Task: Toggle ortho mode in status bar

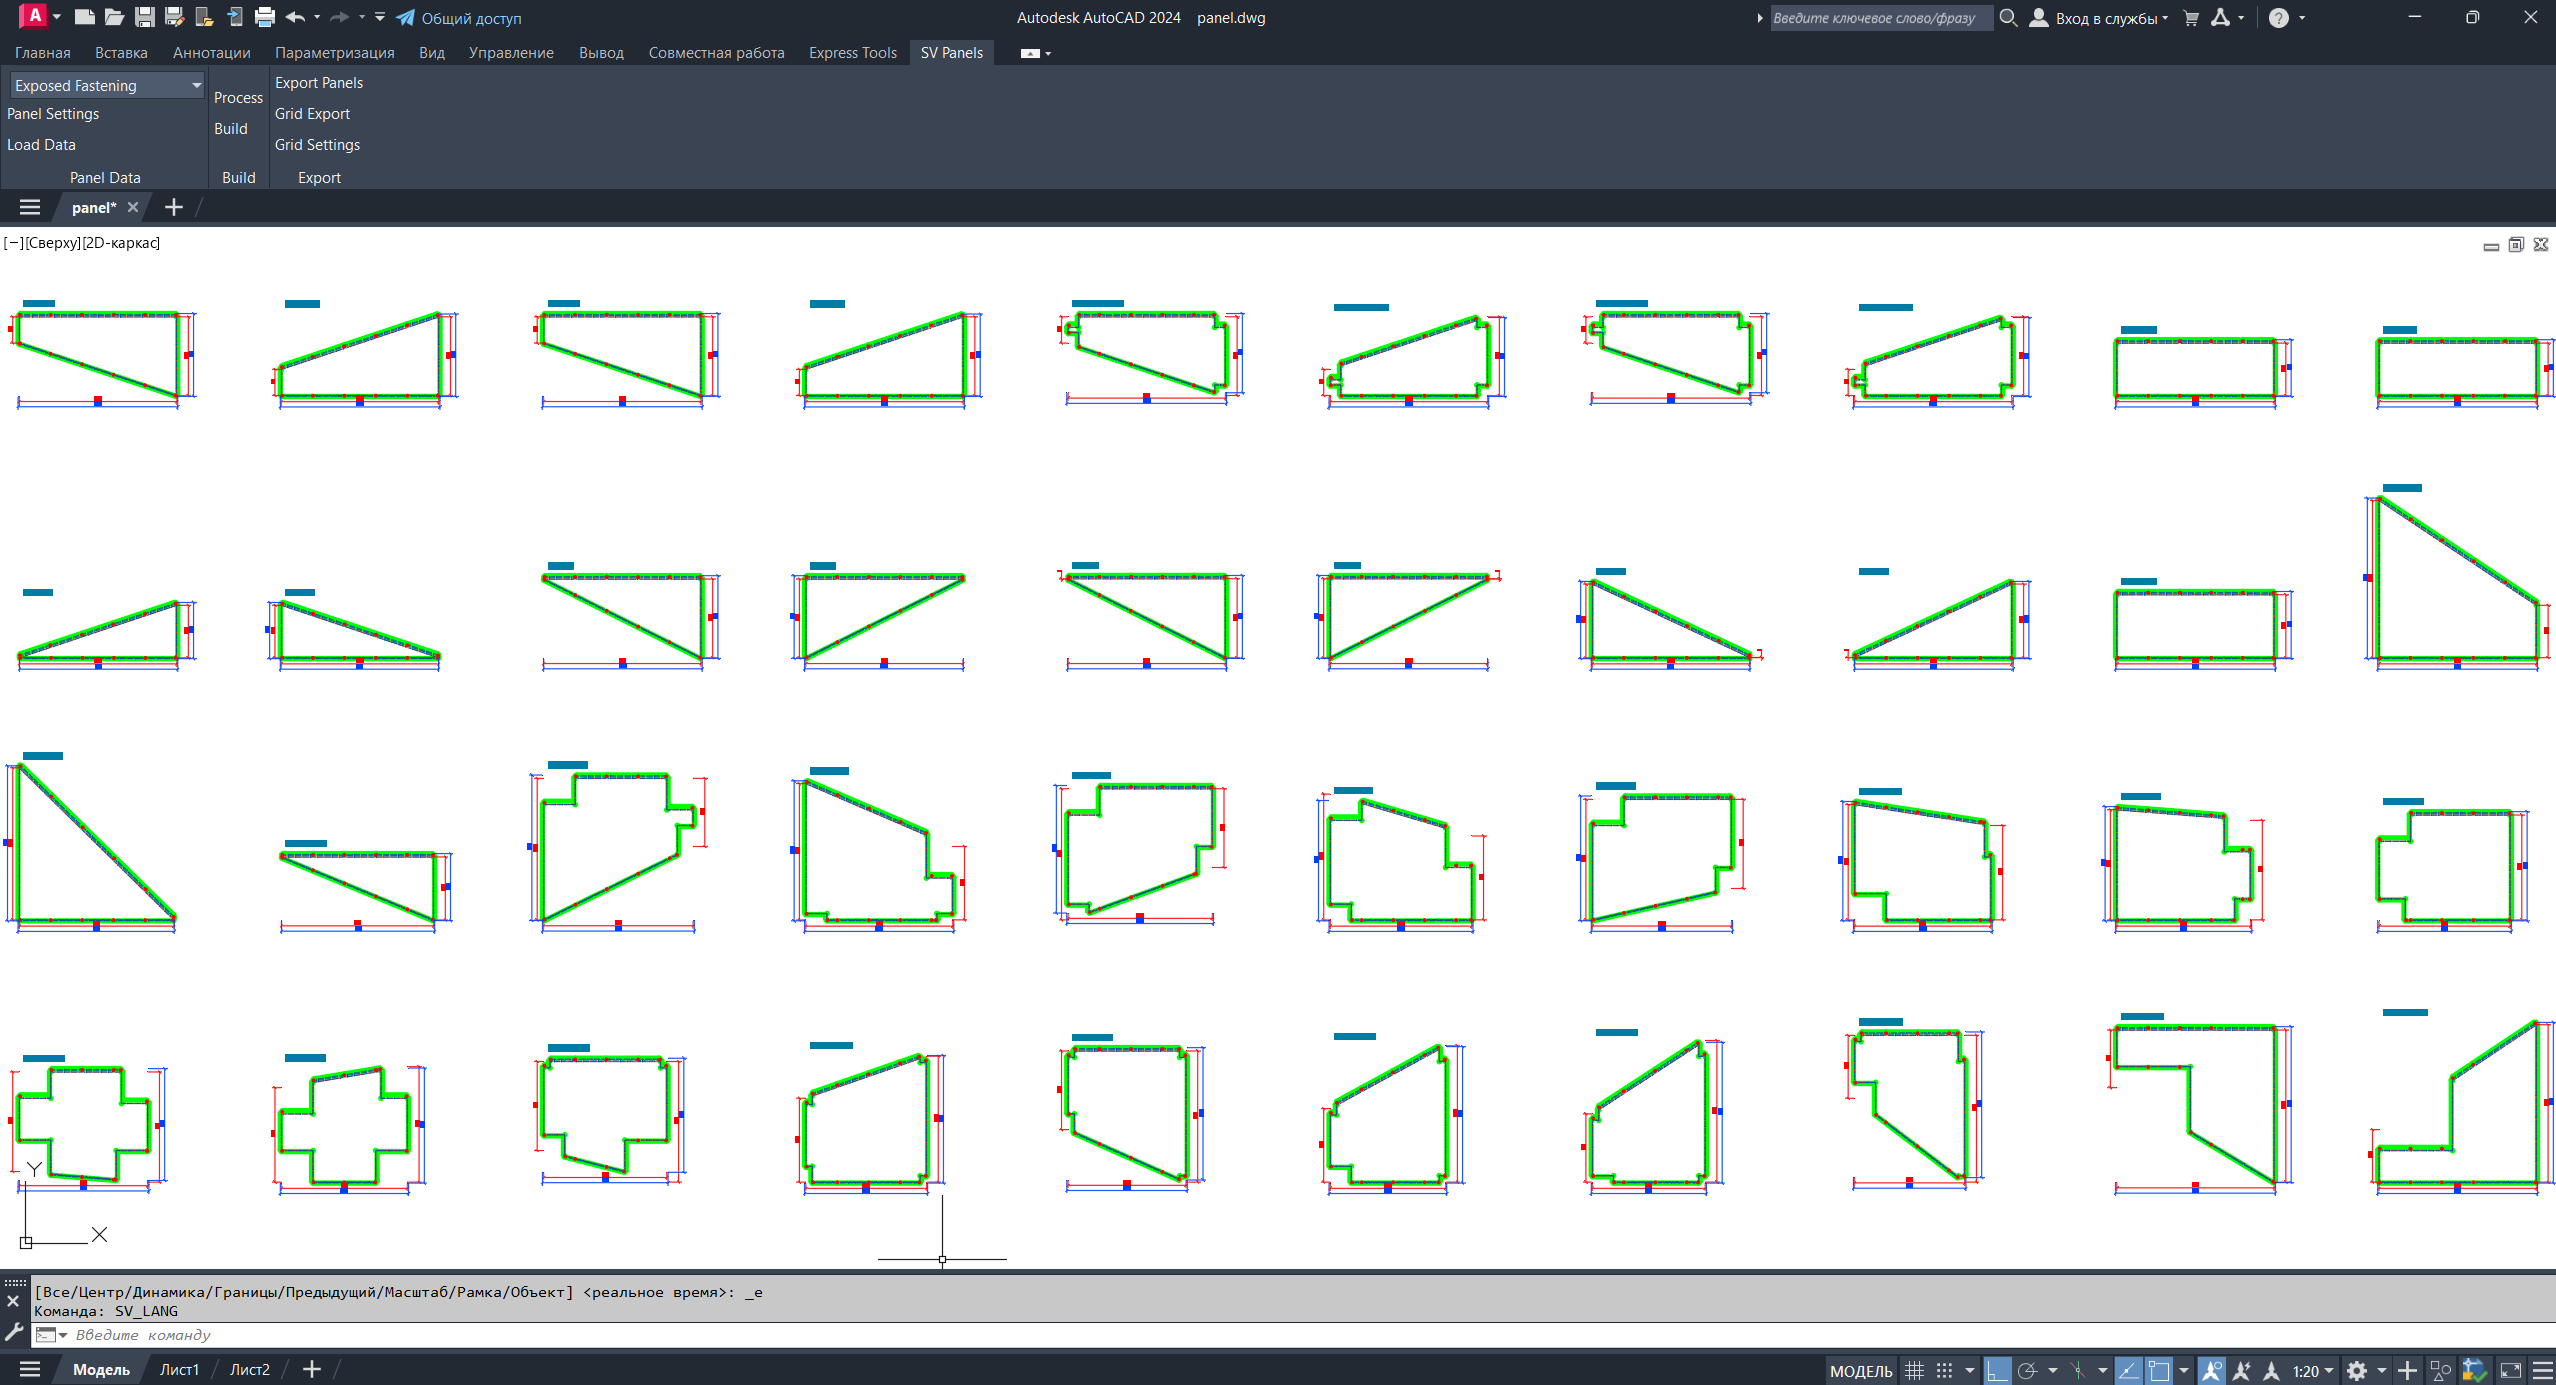Action: click(1997, 1370)
